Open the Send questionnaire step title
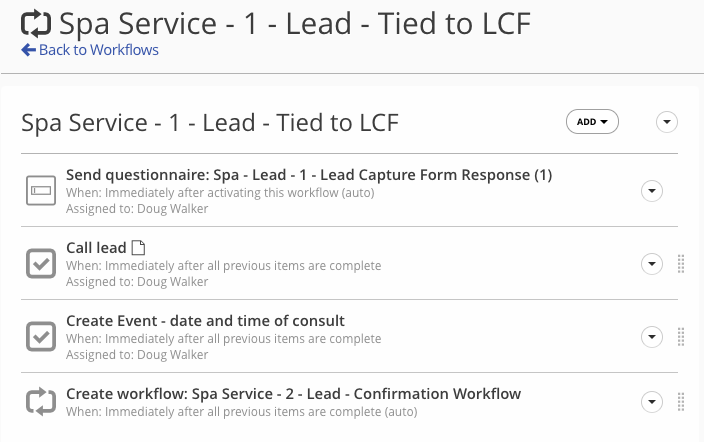Image resolution: width=704 pixels, height=442 pixels. (x=308, y=175)
